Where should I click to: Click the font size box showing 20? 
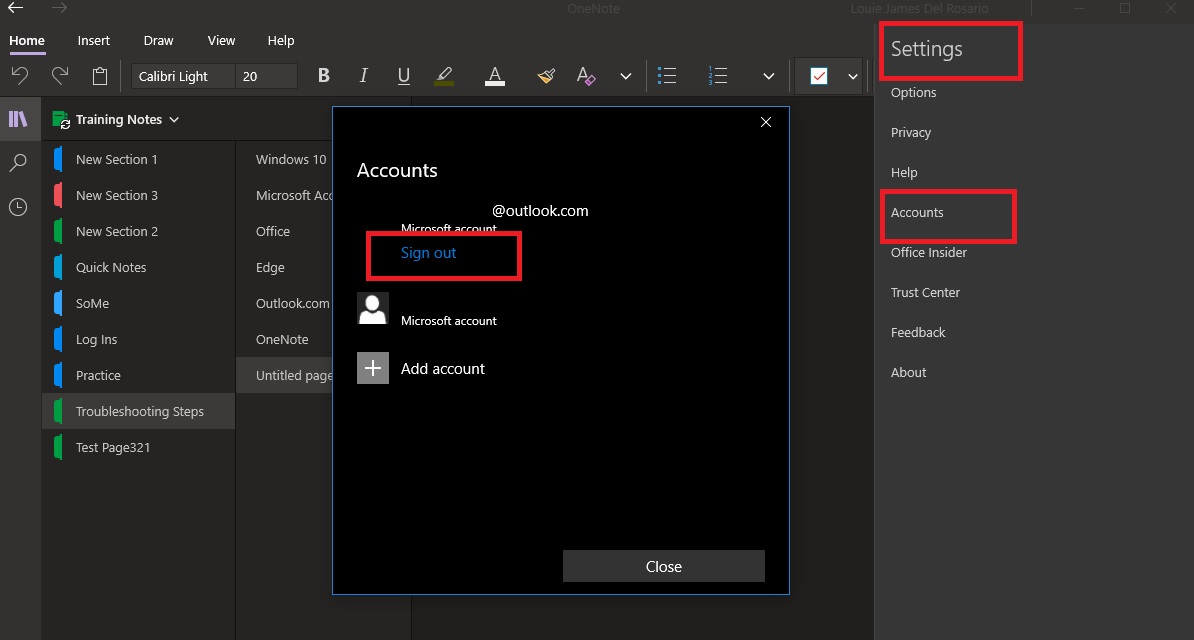pyautogui.click(x=266, y=76)
